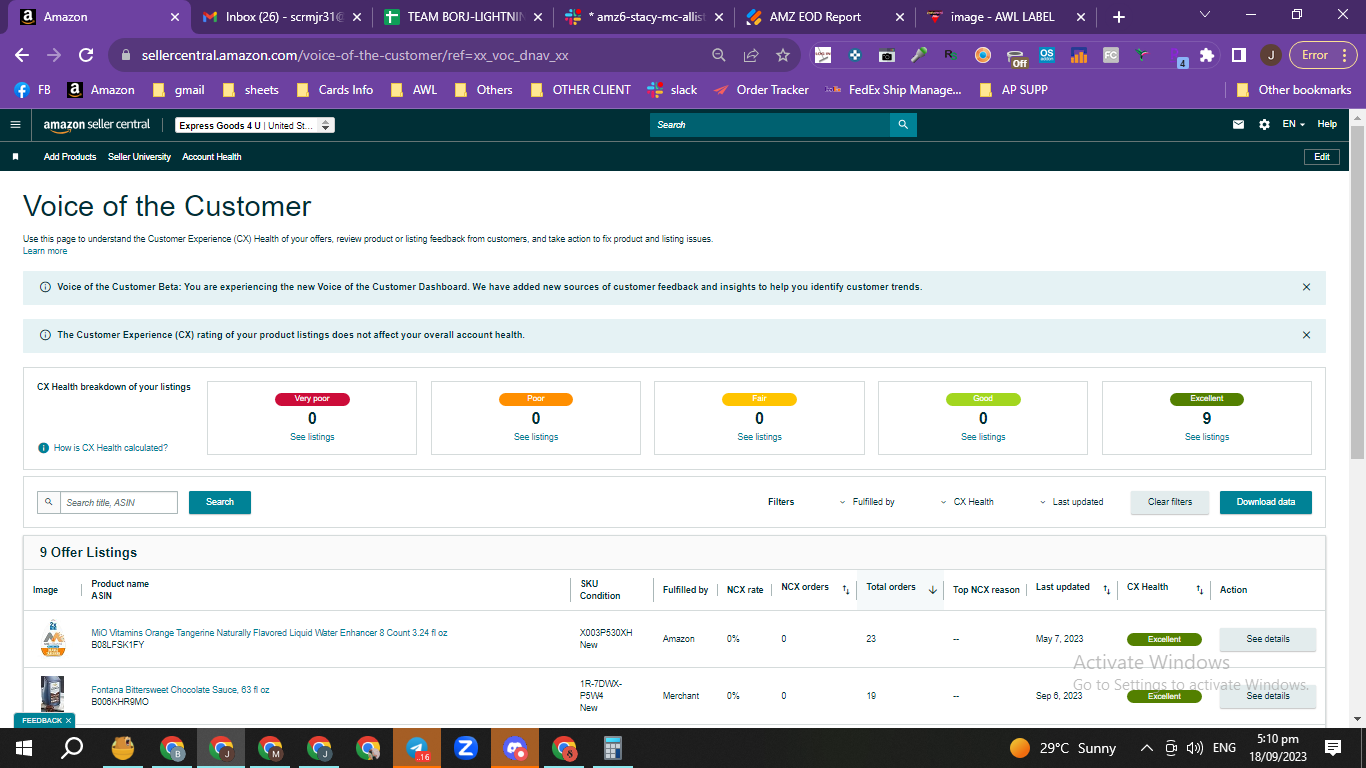The image size is (1366, 768).
Task: Click the bookmark flag icon beside Add Products
Action: 15,157
